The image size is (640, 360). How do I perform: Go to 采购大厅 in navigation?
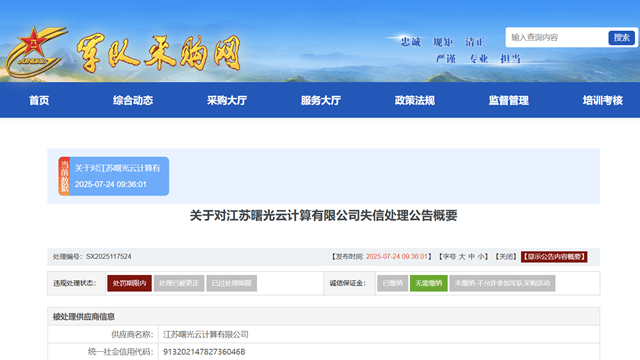[x=227, y=100]
